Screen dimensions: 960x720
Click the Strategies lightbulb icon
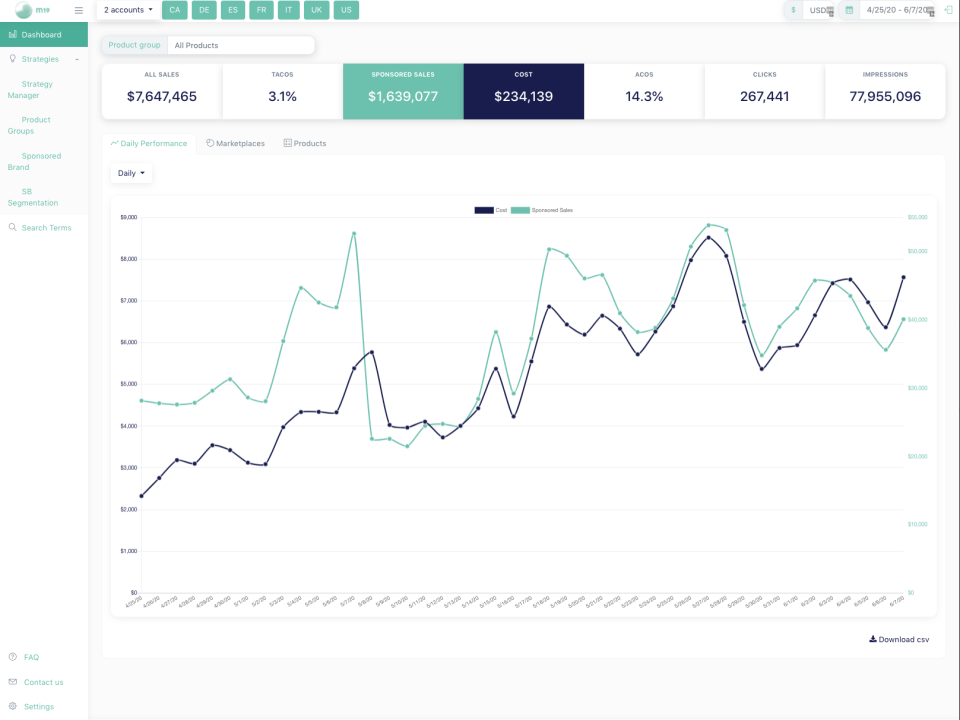10,58
